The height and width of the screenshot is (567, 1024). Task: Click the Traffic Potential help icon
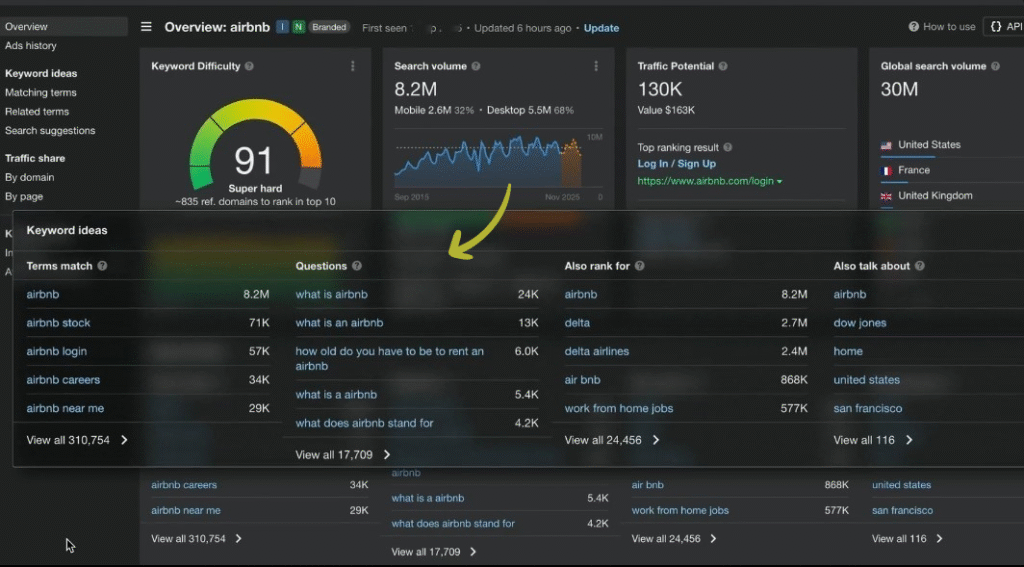[723, 66]
